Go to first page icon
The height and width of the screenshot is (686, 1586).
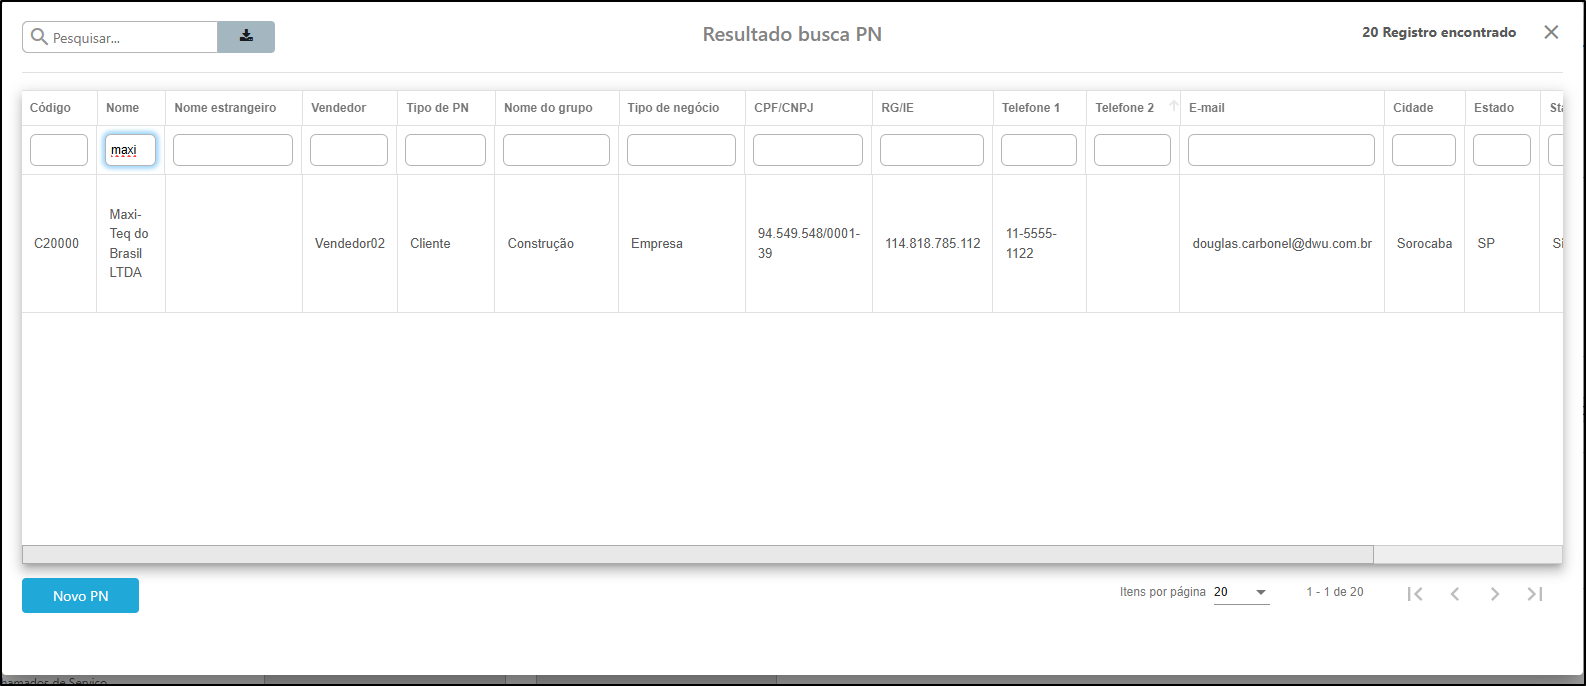click(1415, 594)
